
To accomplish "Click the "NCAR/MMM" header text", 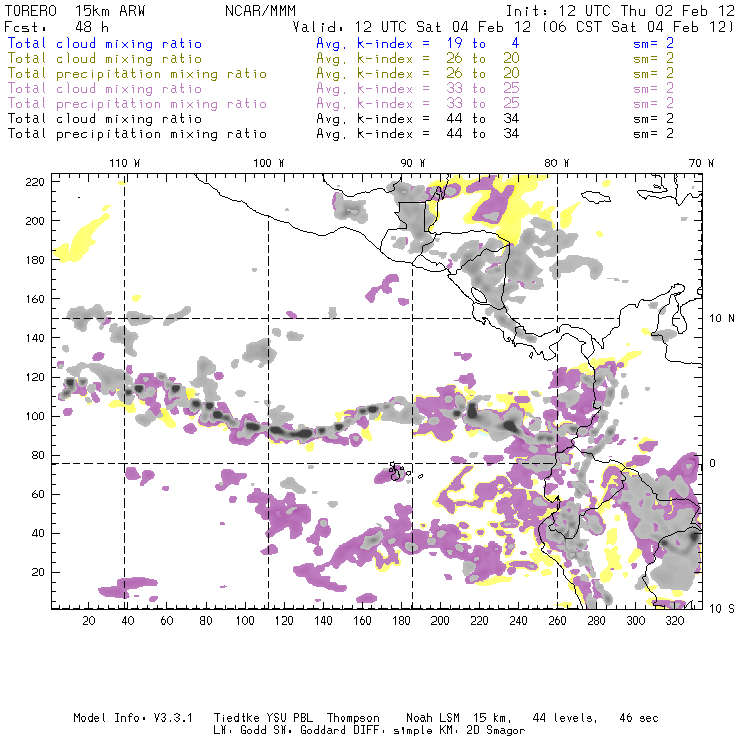I will coord(260,11).
